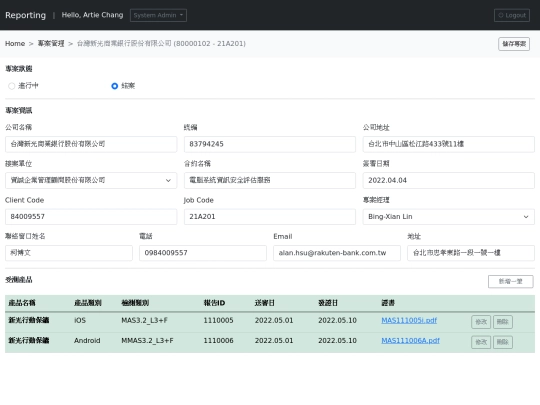Edit Job Code field 21A201
Viewport: 540px width, 405px height.
(270, 217)
